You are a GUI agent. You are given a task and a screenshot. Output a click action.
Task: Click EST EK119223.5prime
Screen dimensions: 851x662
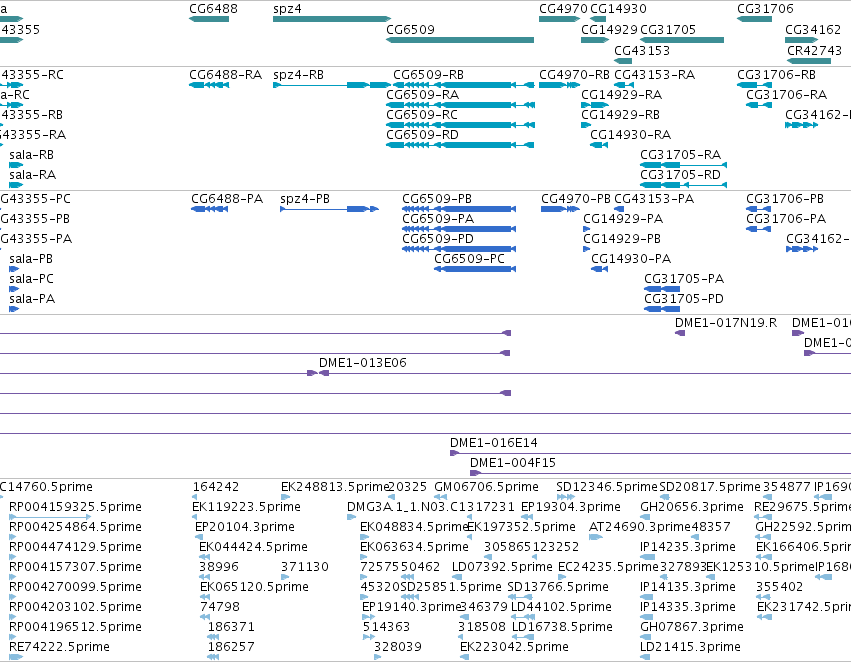246,507
